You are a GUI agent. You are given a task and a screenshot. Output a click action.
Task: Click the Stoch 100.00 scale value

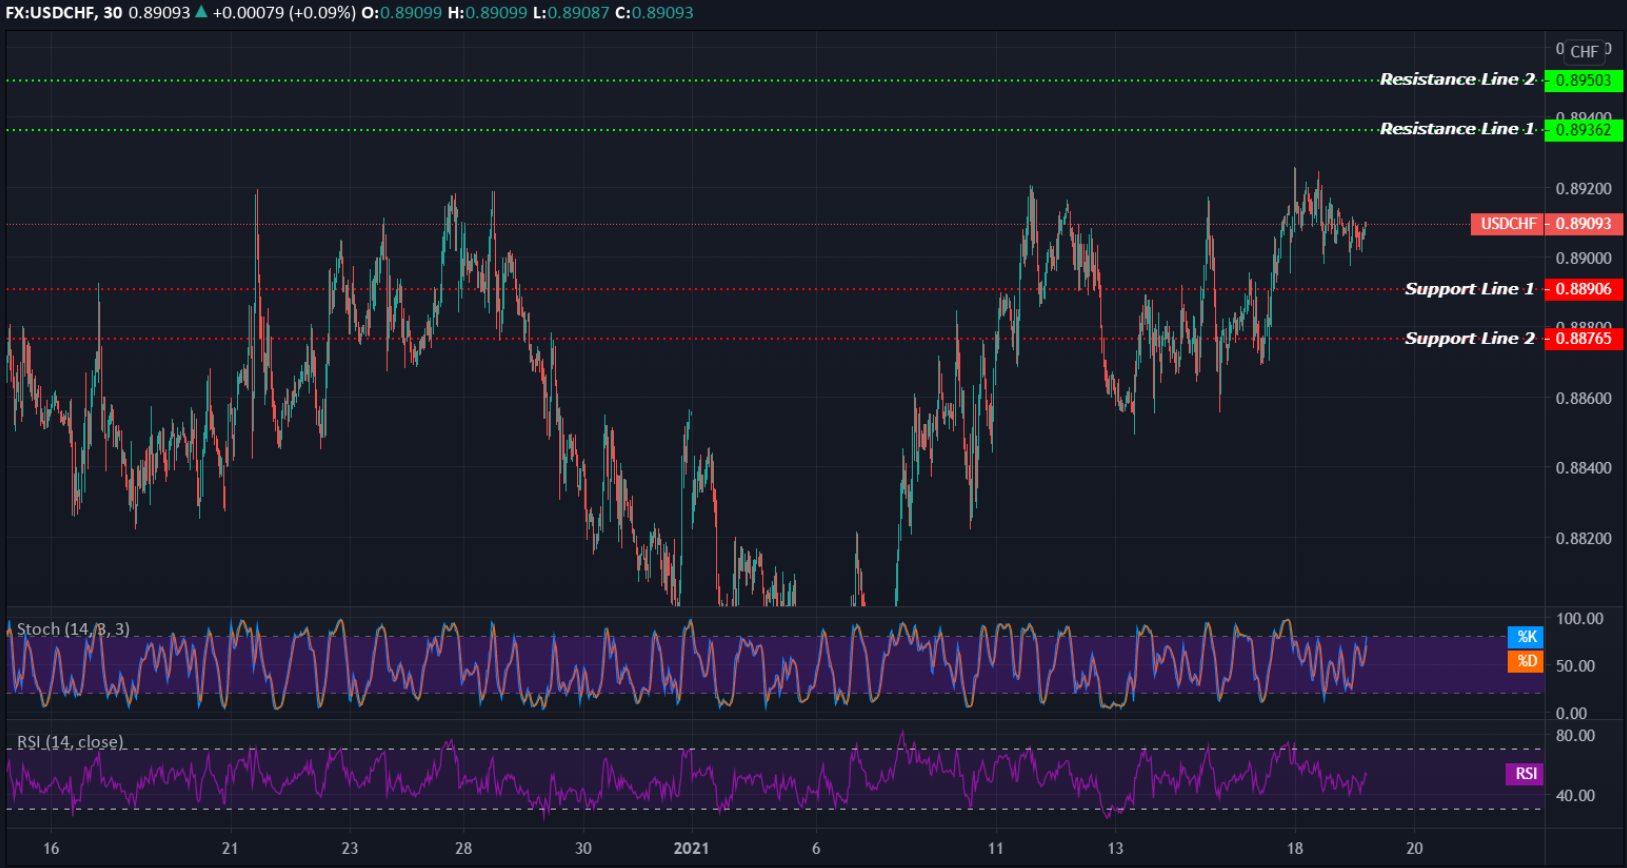(x=1580, y=619)
